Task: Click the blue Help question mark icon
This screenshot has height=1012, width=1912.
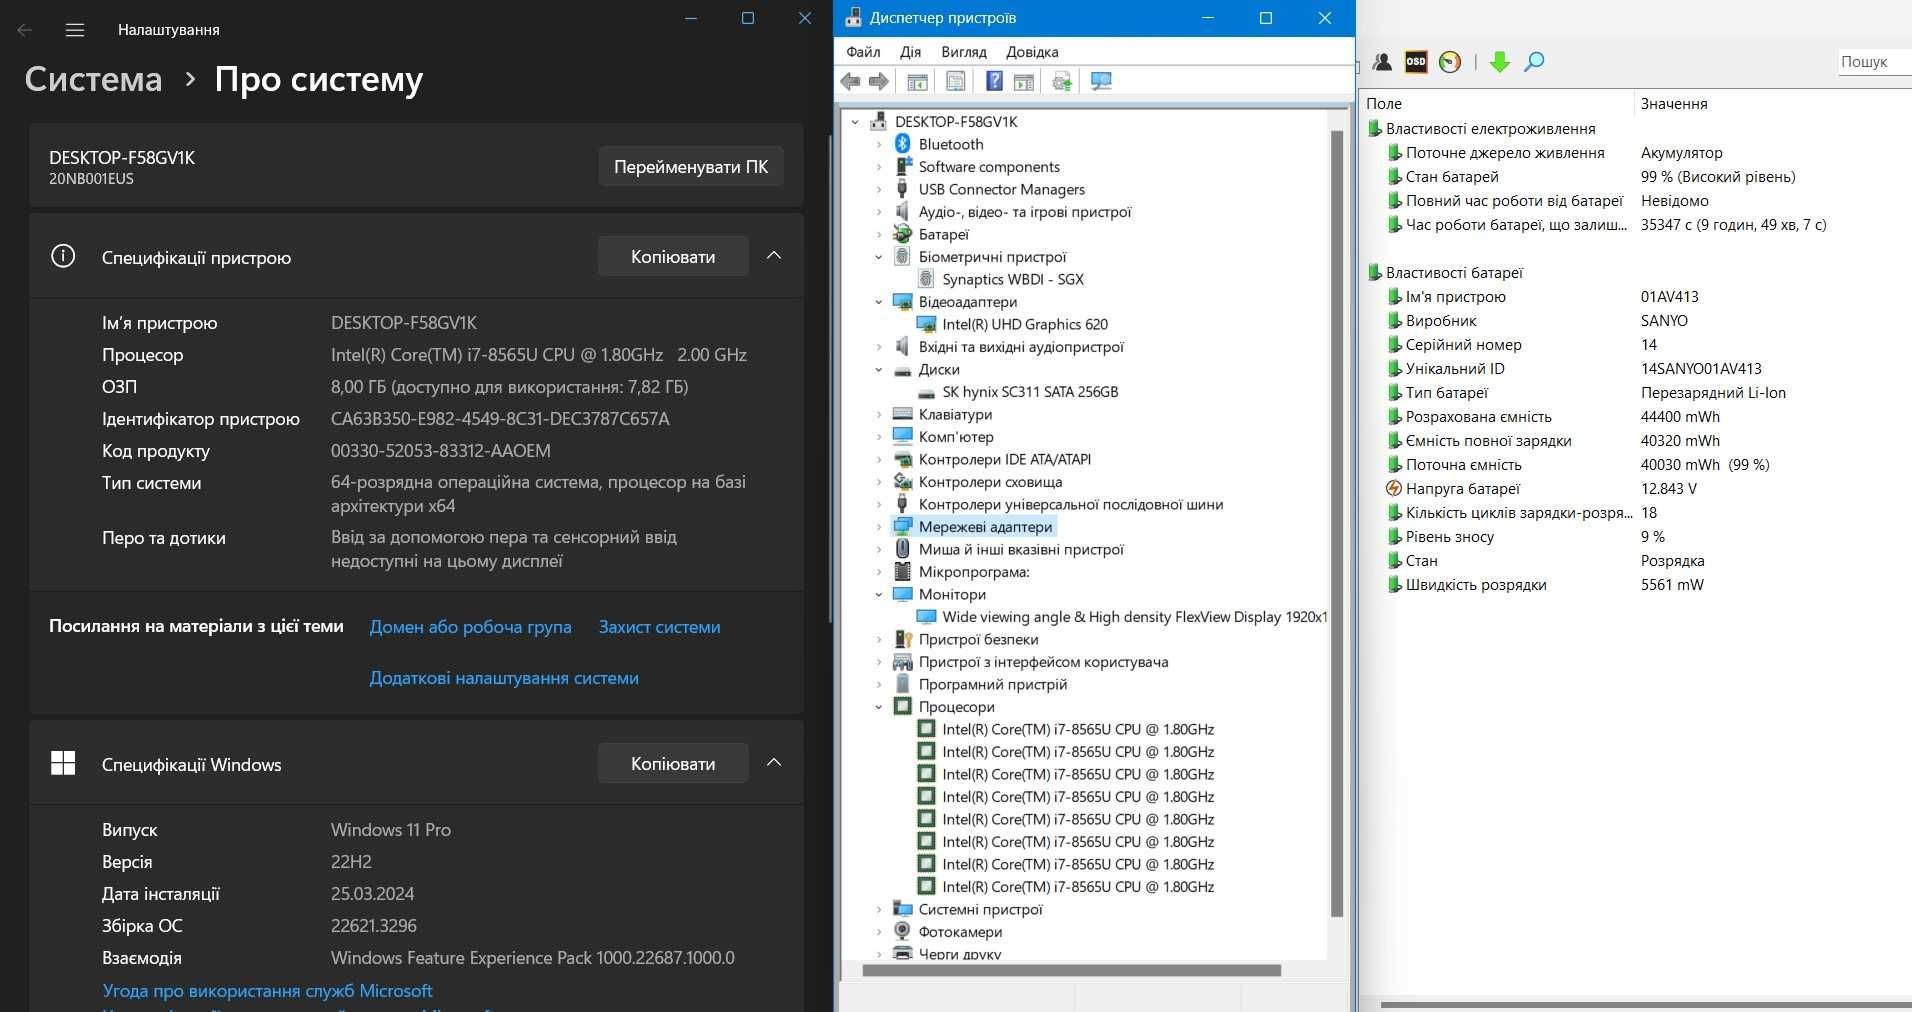Action: coord(994,82)
